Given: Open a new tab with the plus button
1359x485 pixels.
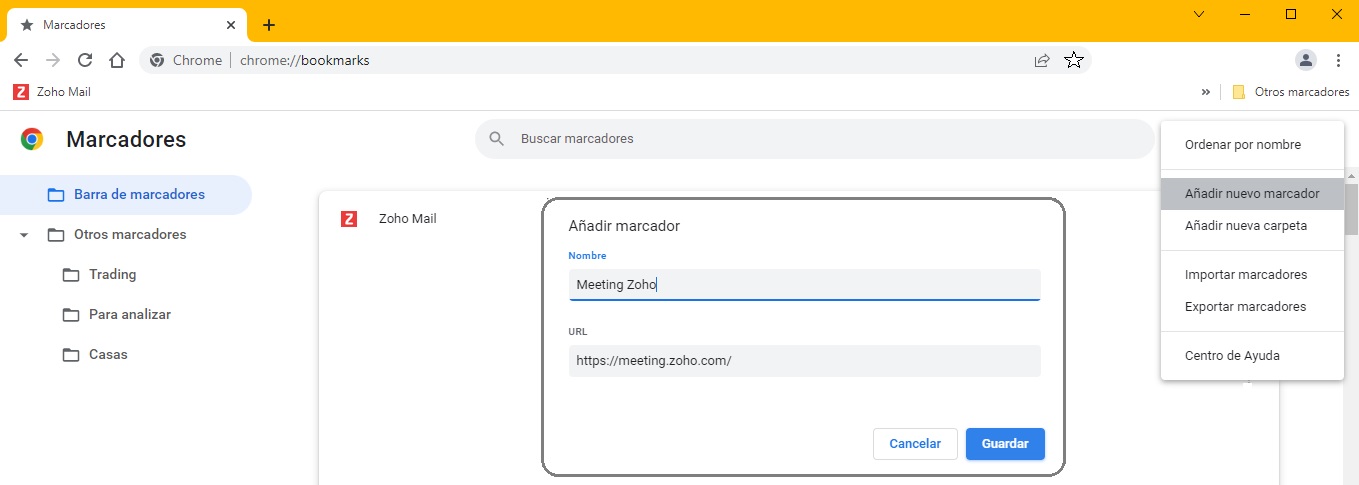Looking at the screenshot, I should point(268,25).
